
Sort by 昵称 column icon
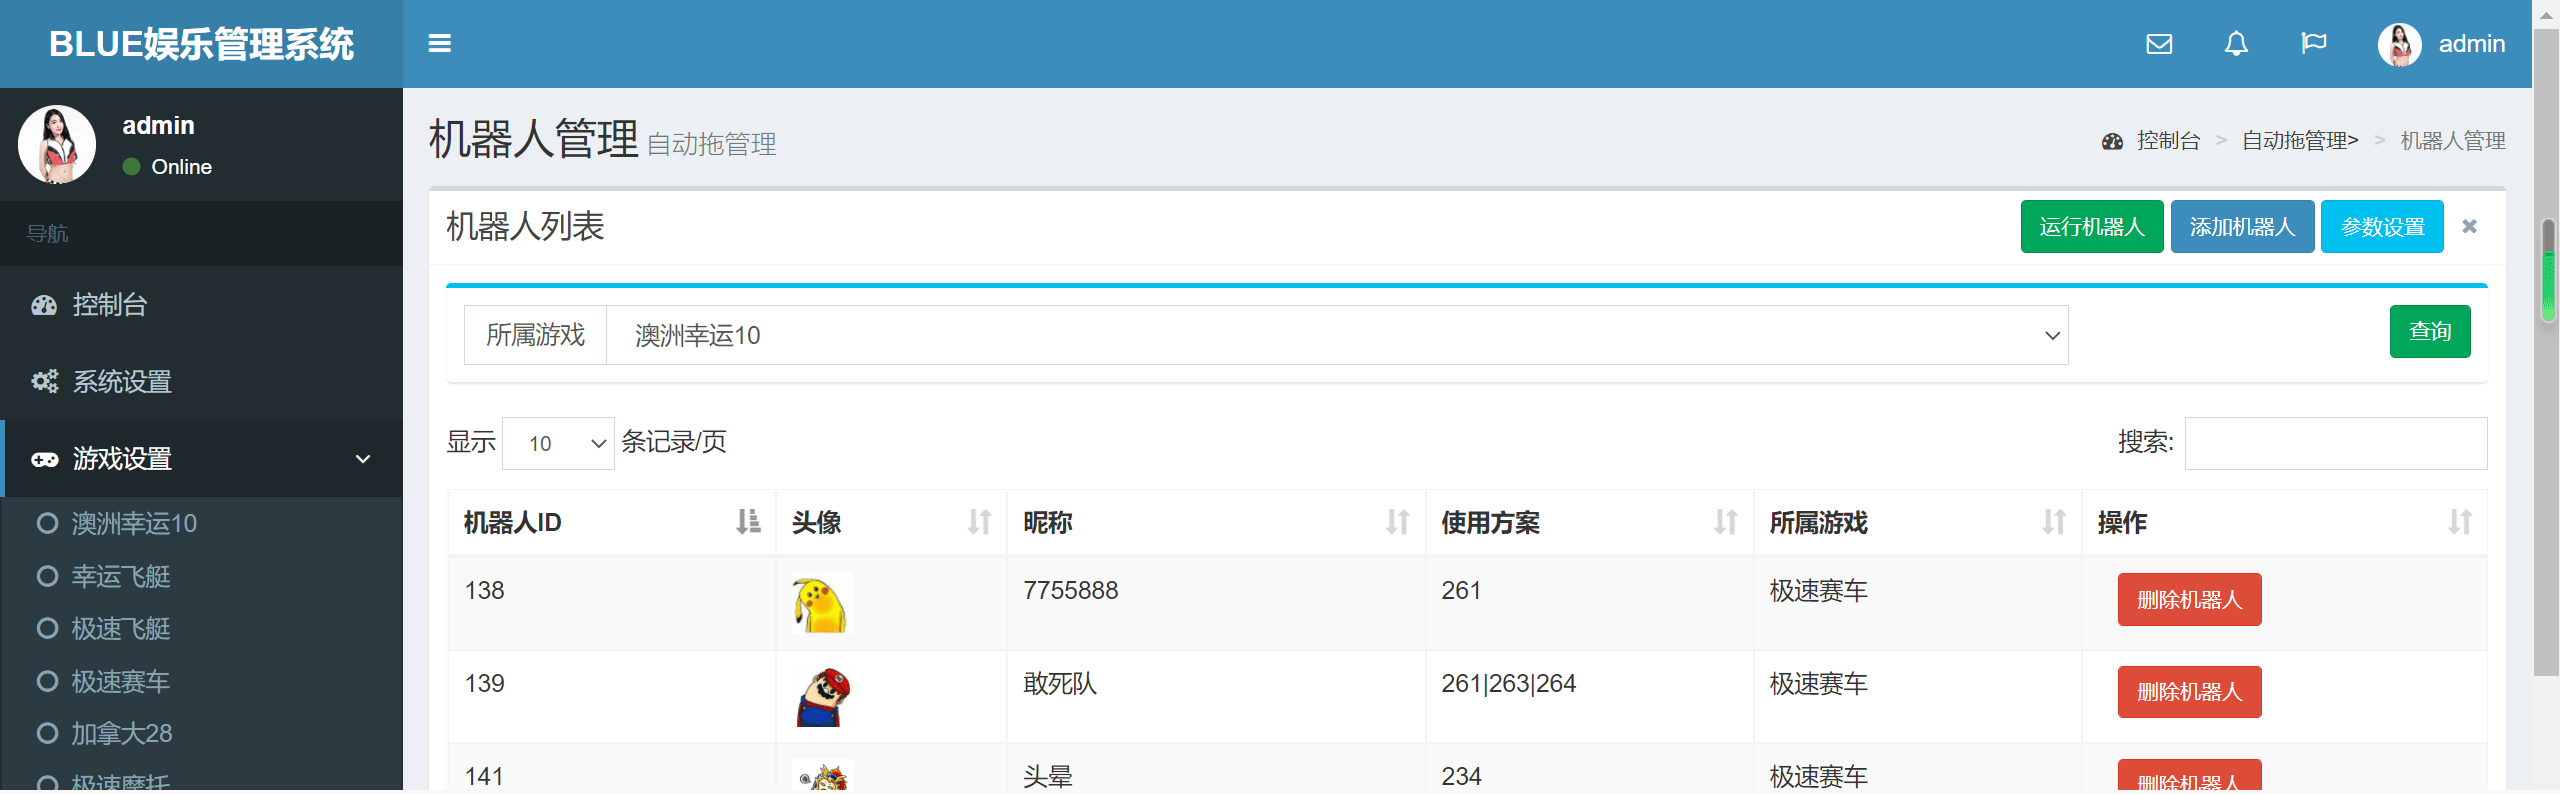click(x=1397, y=522)
